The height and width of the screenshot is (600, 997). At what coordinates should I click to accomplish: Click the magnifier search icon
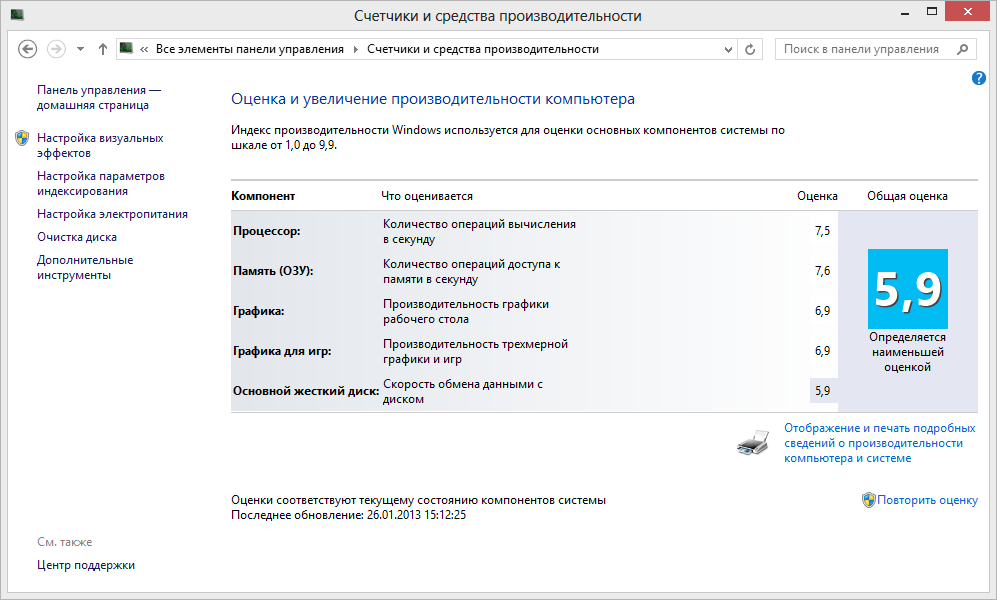coord(963,49)
